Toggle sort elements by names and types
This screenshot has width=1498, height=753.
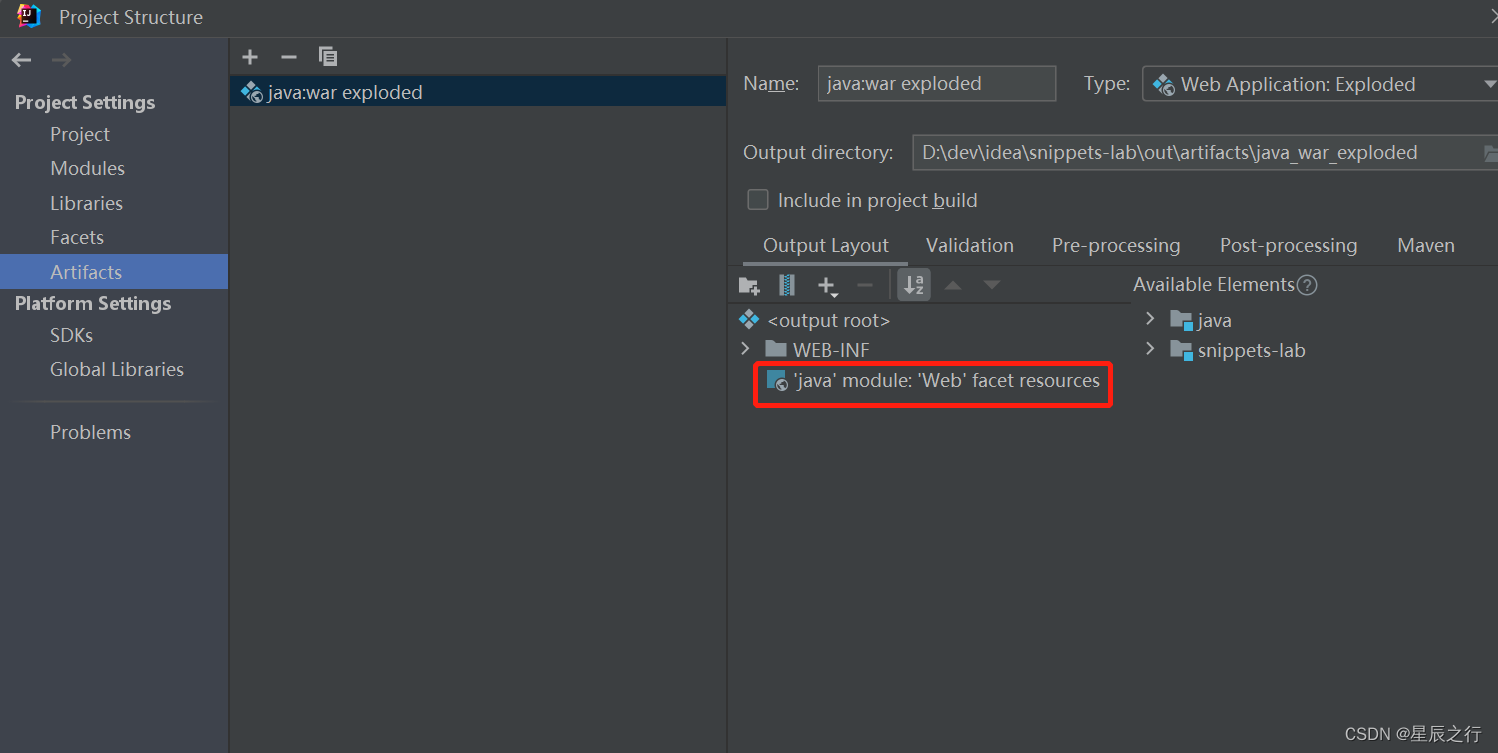point(914,285)
